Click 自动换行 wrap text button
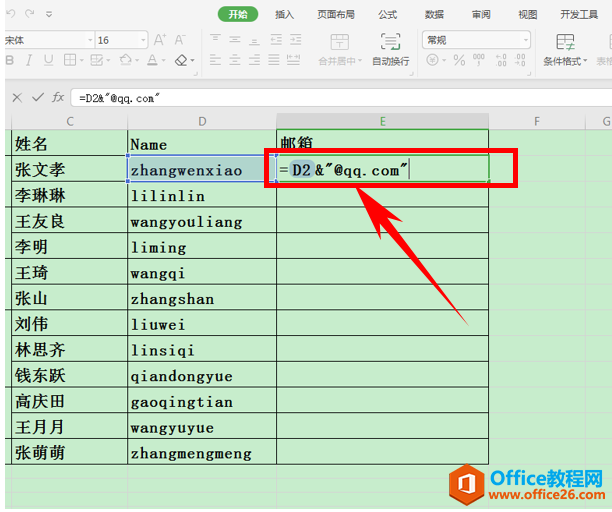Viewport: 612px width, 512px height. (391, 50)
